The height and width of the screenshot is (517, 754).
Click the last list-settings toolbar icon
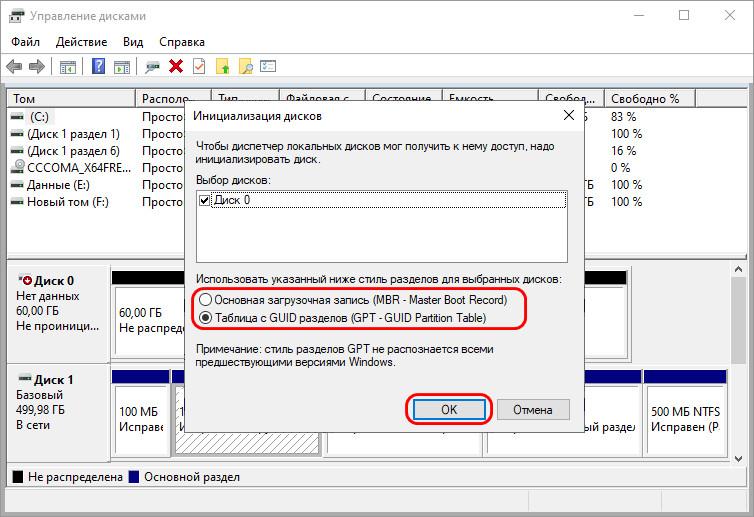coord(268,66)
